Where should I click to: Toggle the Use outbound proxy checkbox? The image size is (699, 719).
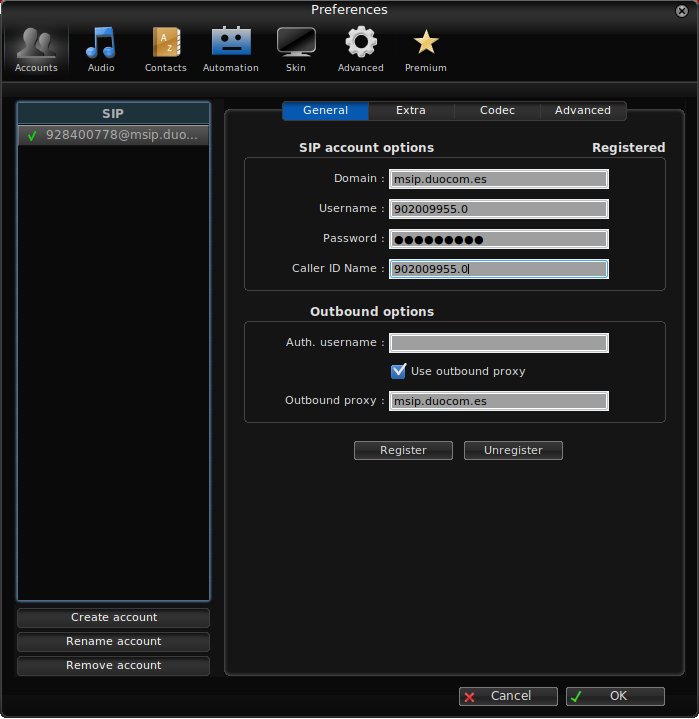pos(399,371)
